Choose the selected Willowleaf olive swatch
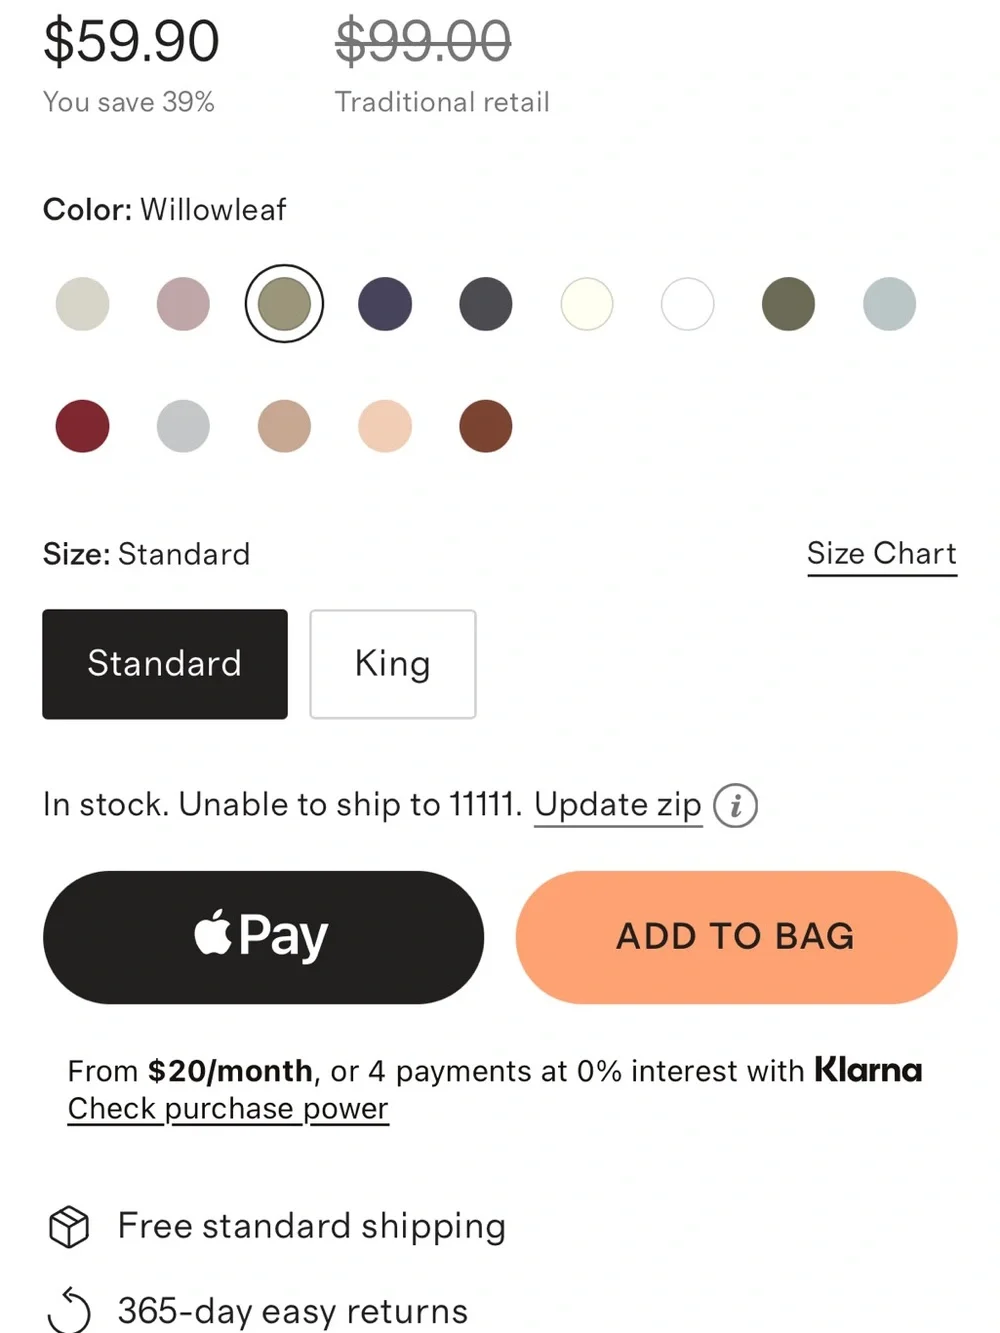Image resolution: width=1000 pixels, height=1333 pixels. [284, 304]
